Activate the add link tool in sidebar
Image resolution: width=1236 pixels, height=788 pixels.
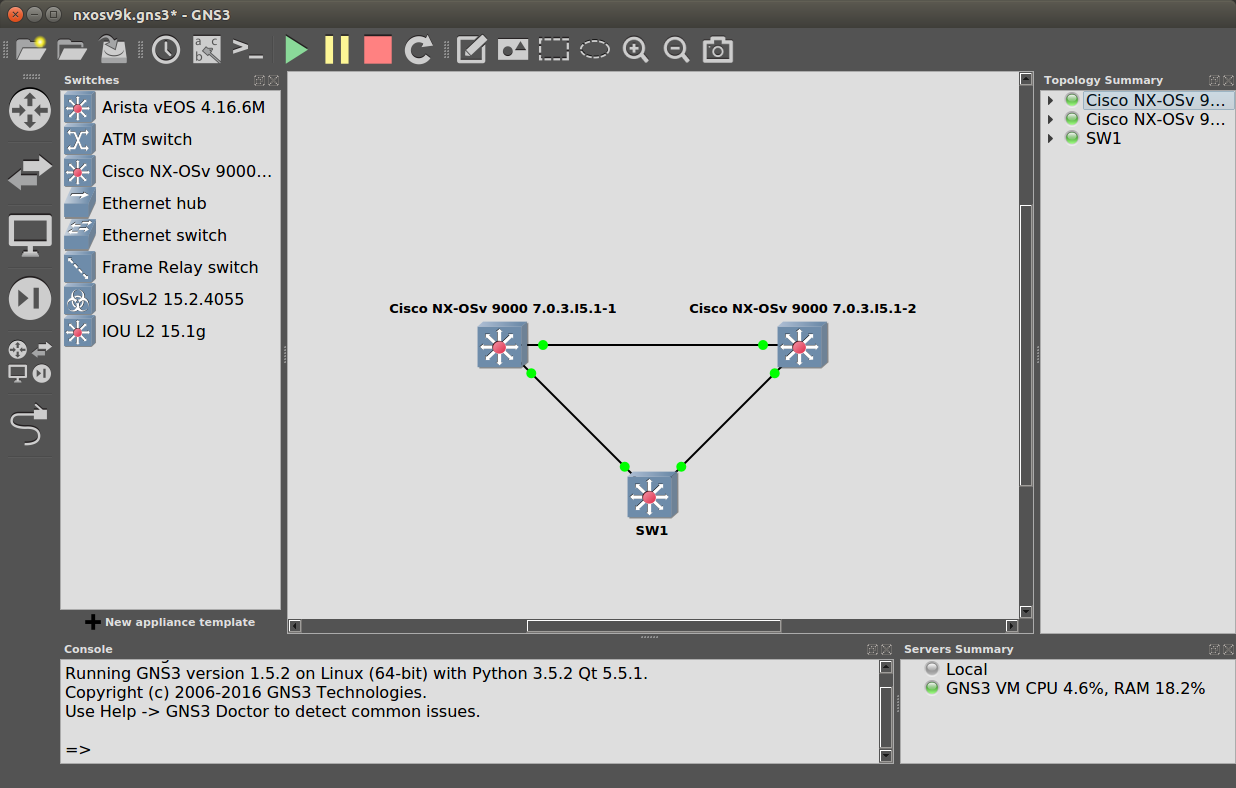[x=30, y=426]
